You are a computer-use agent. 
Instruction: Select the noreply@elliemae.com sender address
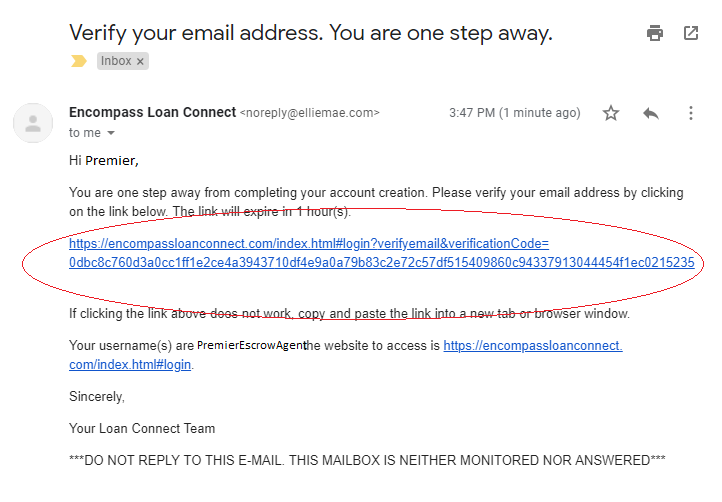pos(309,113)
